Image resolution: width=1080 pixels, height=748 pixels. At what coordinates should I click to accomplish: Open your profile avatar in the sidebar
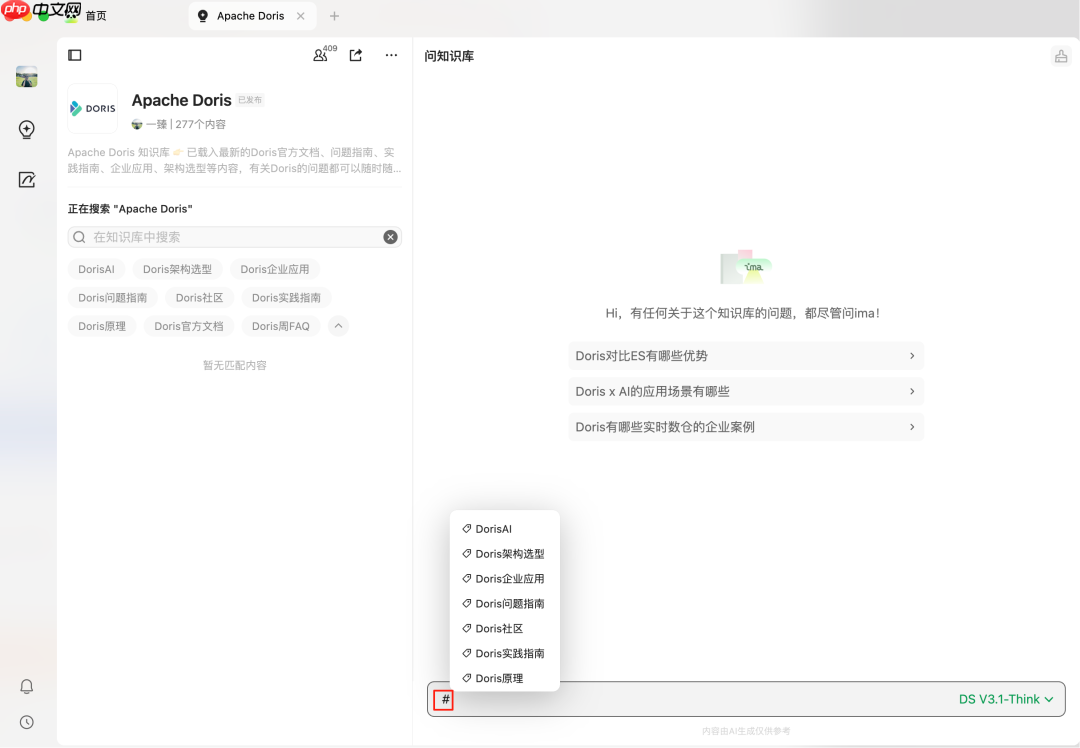pyautogui.click(x=26, y=76)
